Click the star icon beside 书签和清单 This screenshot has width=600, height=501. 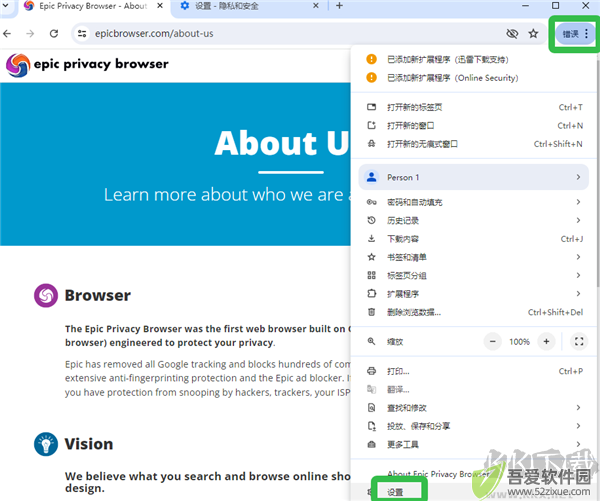(x=372, y=257)
